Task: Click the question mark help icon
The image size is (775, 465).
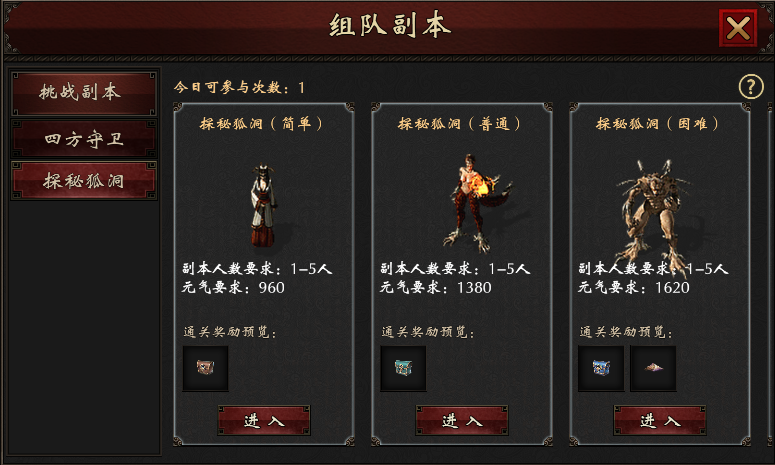Action: click(751, 87)
